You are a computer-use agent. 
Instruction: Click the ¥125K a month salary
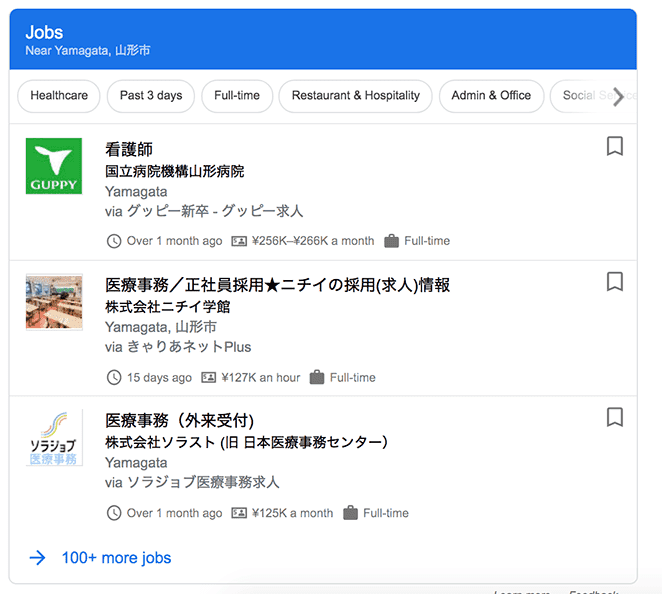point(292,513)
